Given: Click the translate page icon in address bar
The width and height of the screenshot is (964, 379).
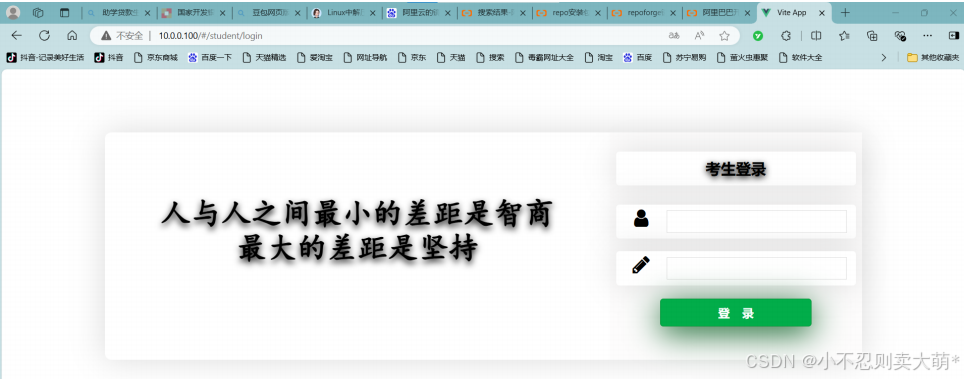Looking at the screenshot, I should tap(674, 36).
